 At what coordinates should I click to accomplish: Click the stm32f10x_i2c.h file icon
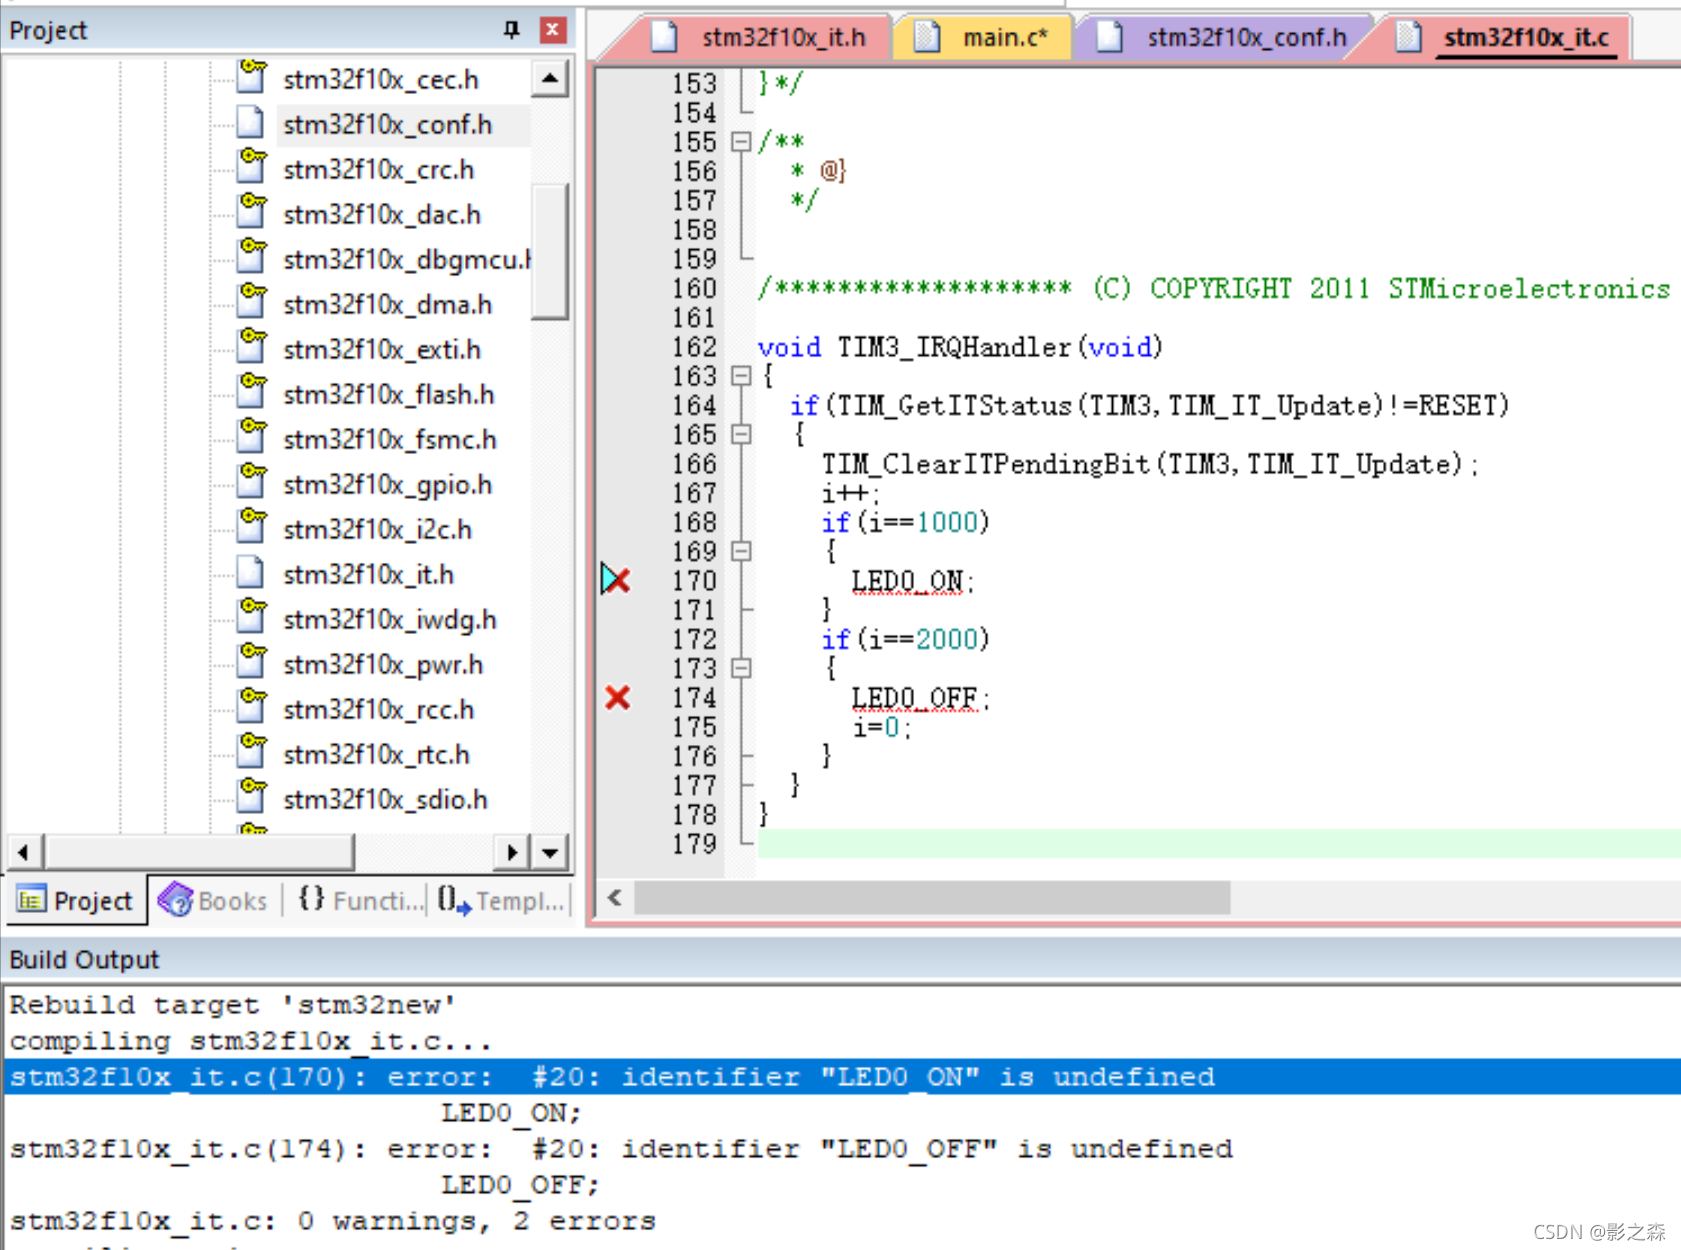coord(251,527)
